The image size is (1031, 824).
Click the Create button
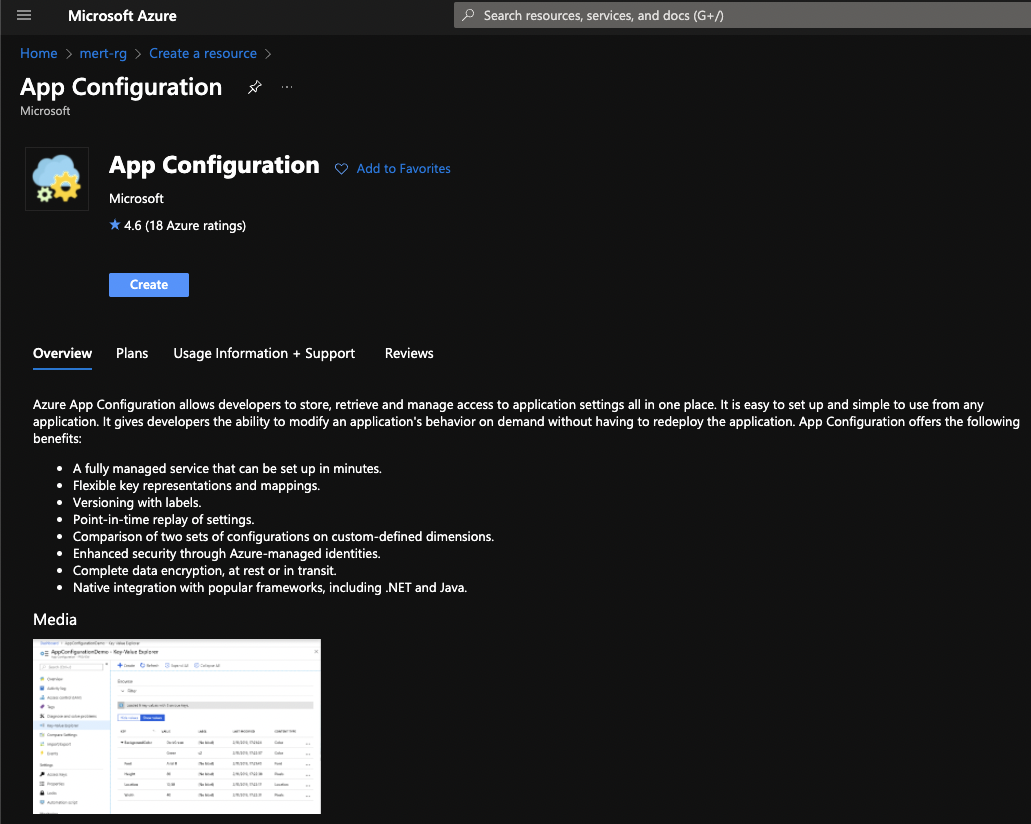tap(149, 285)
